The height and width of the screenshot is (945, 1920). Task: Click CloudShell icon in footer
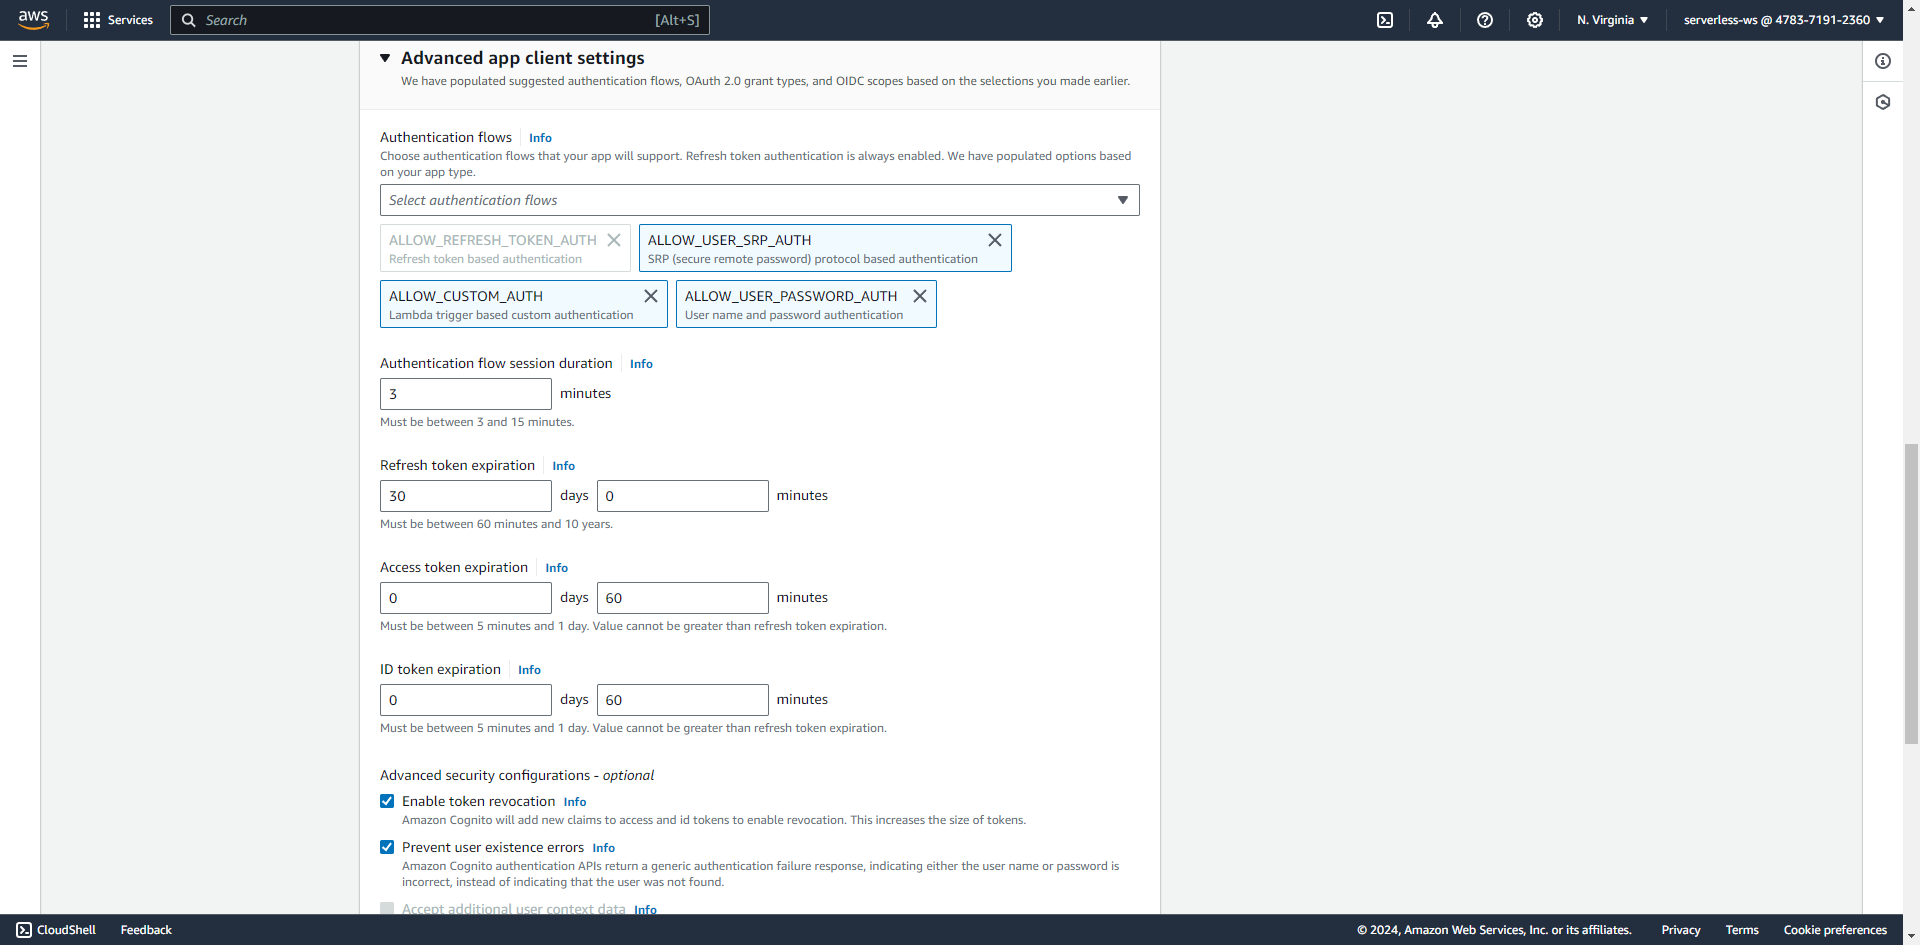24,930
